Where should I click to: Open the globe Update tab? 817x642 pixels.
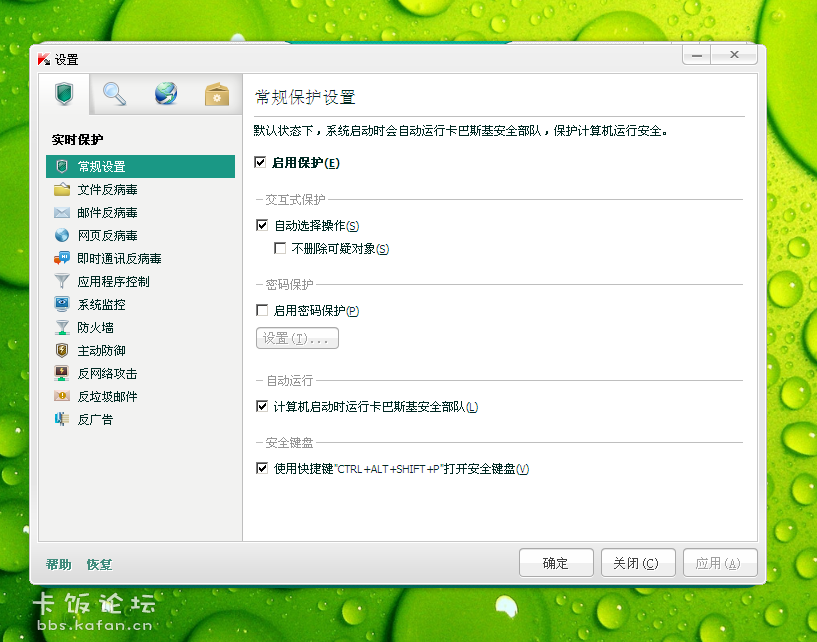[x=166, y=94]
